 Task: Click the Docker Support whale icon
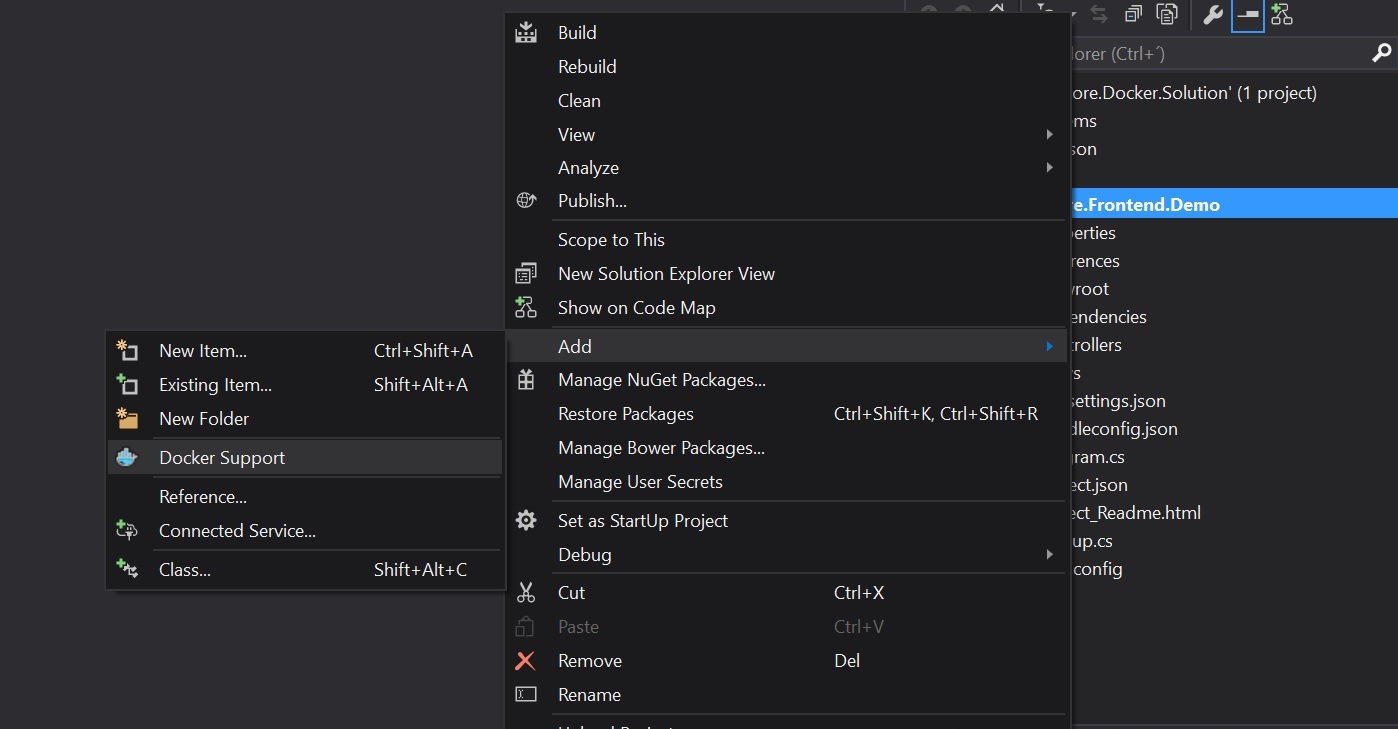point(127,458)
